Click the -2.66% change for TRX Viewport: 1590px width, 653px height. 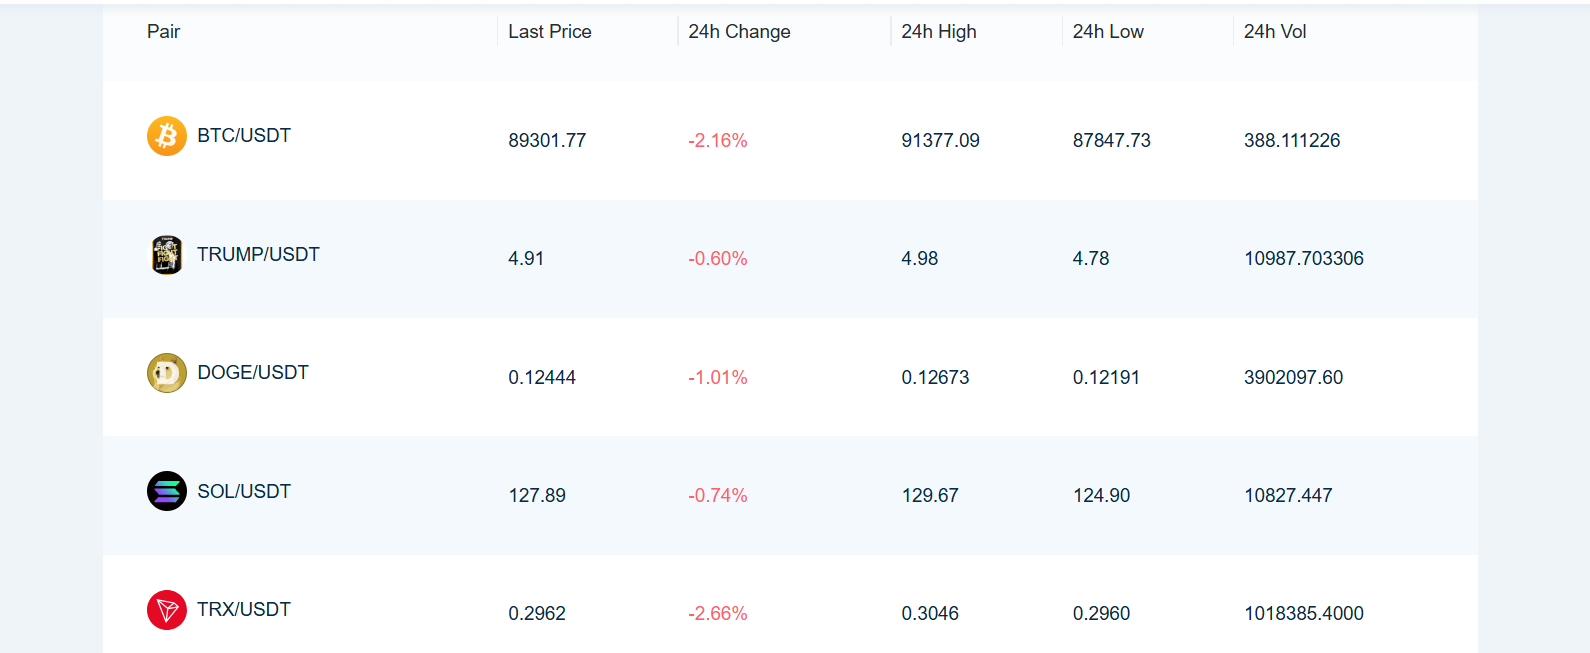(718, 614)
